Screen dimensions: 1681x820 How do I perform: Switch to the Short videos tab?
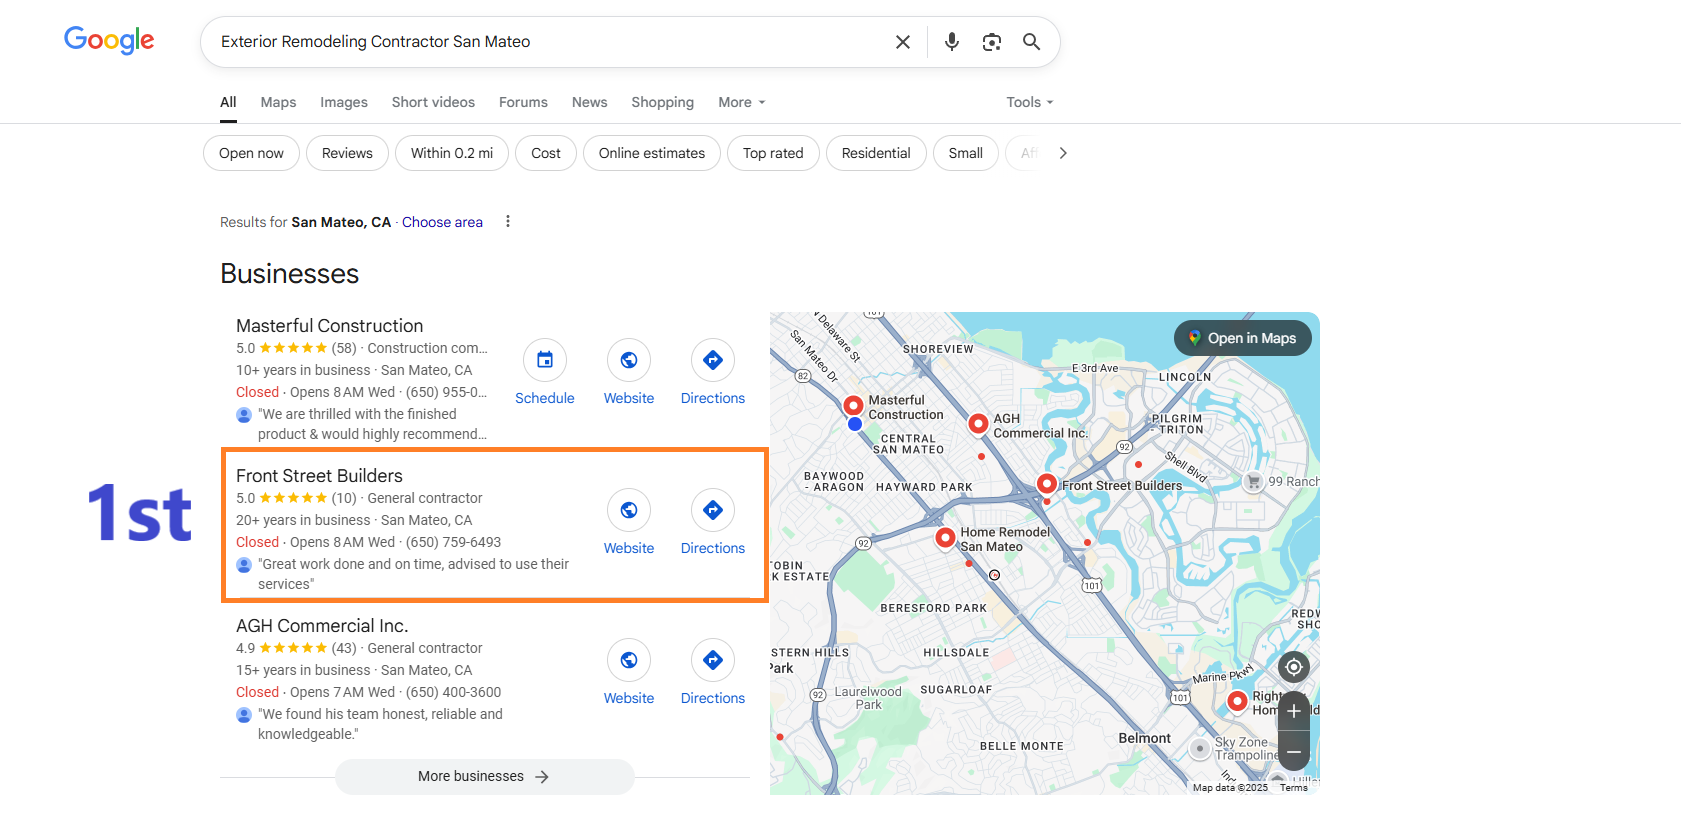[x=433, y=102]
